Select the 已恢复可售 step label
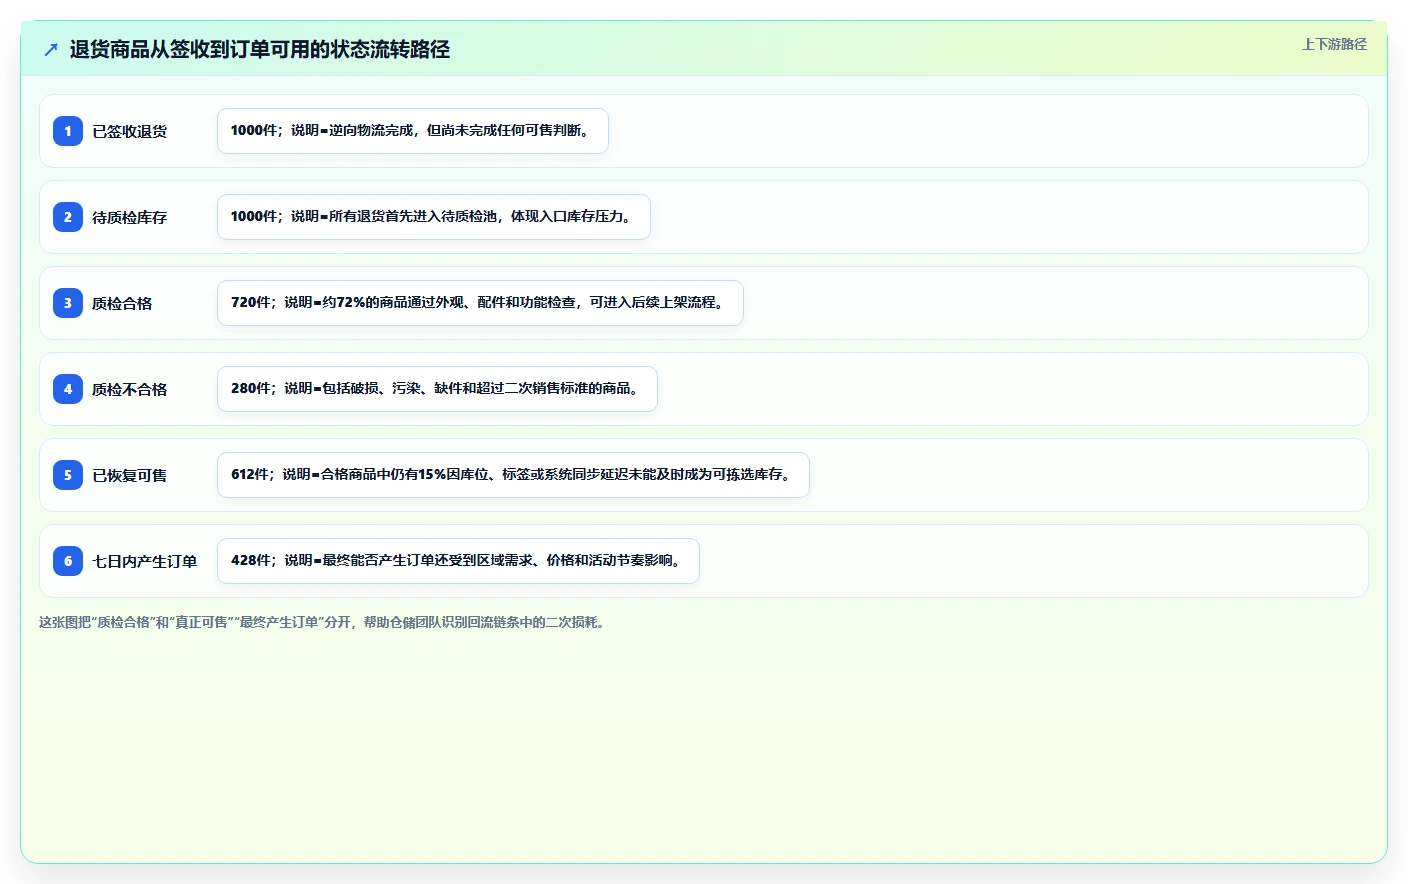The image size is (1408, 884). [130, 475]
